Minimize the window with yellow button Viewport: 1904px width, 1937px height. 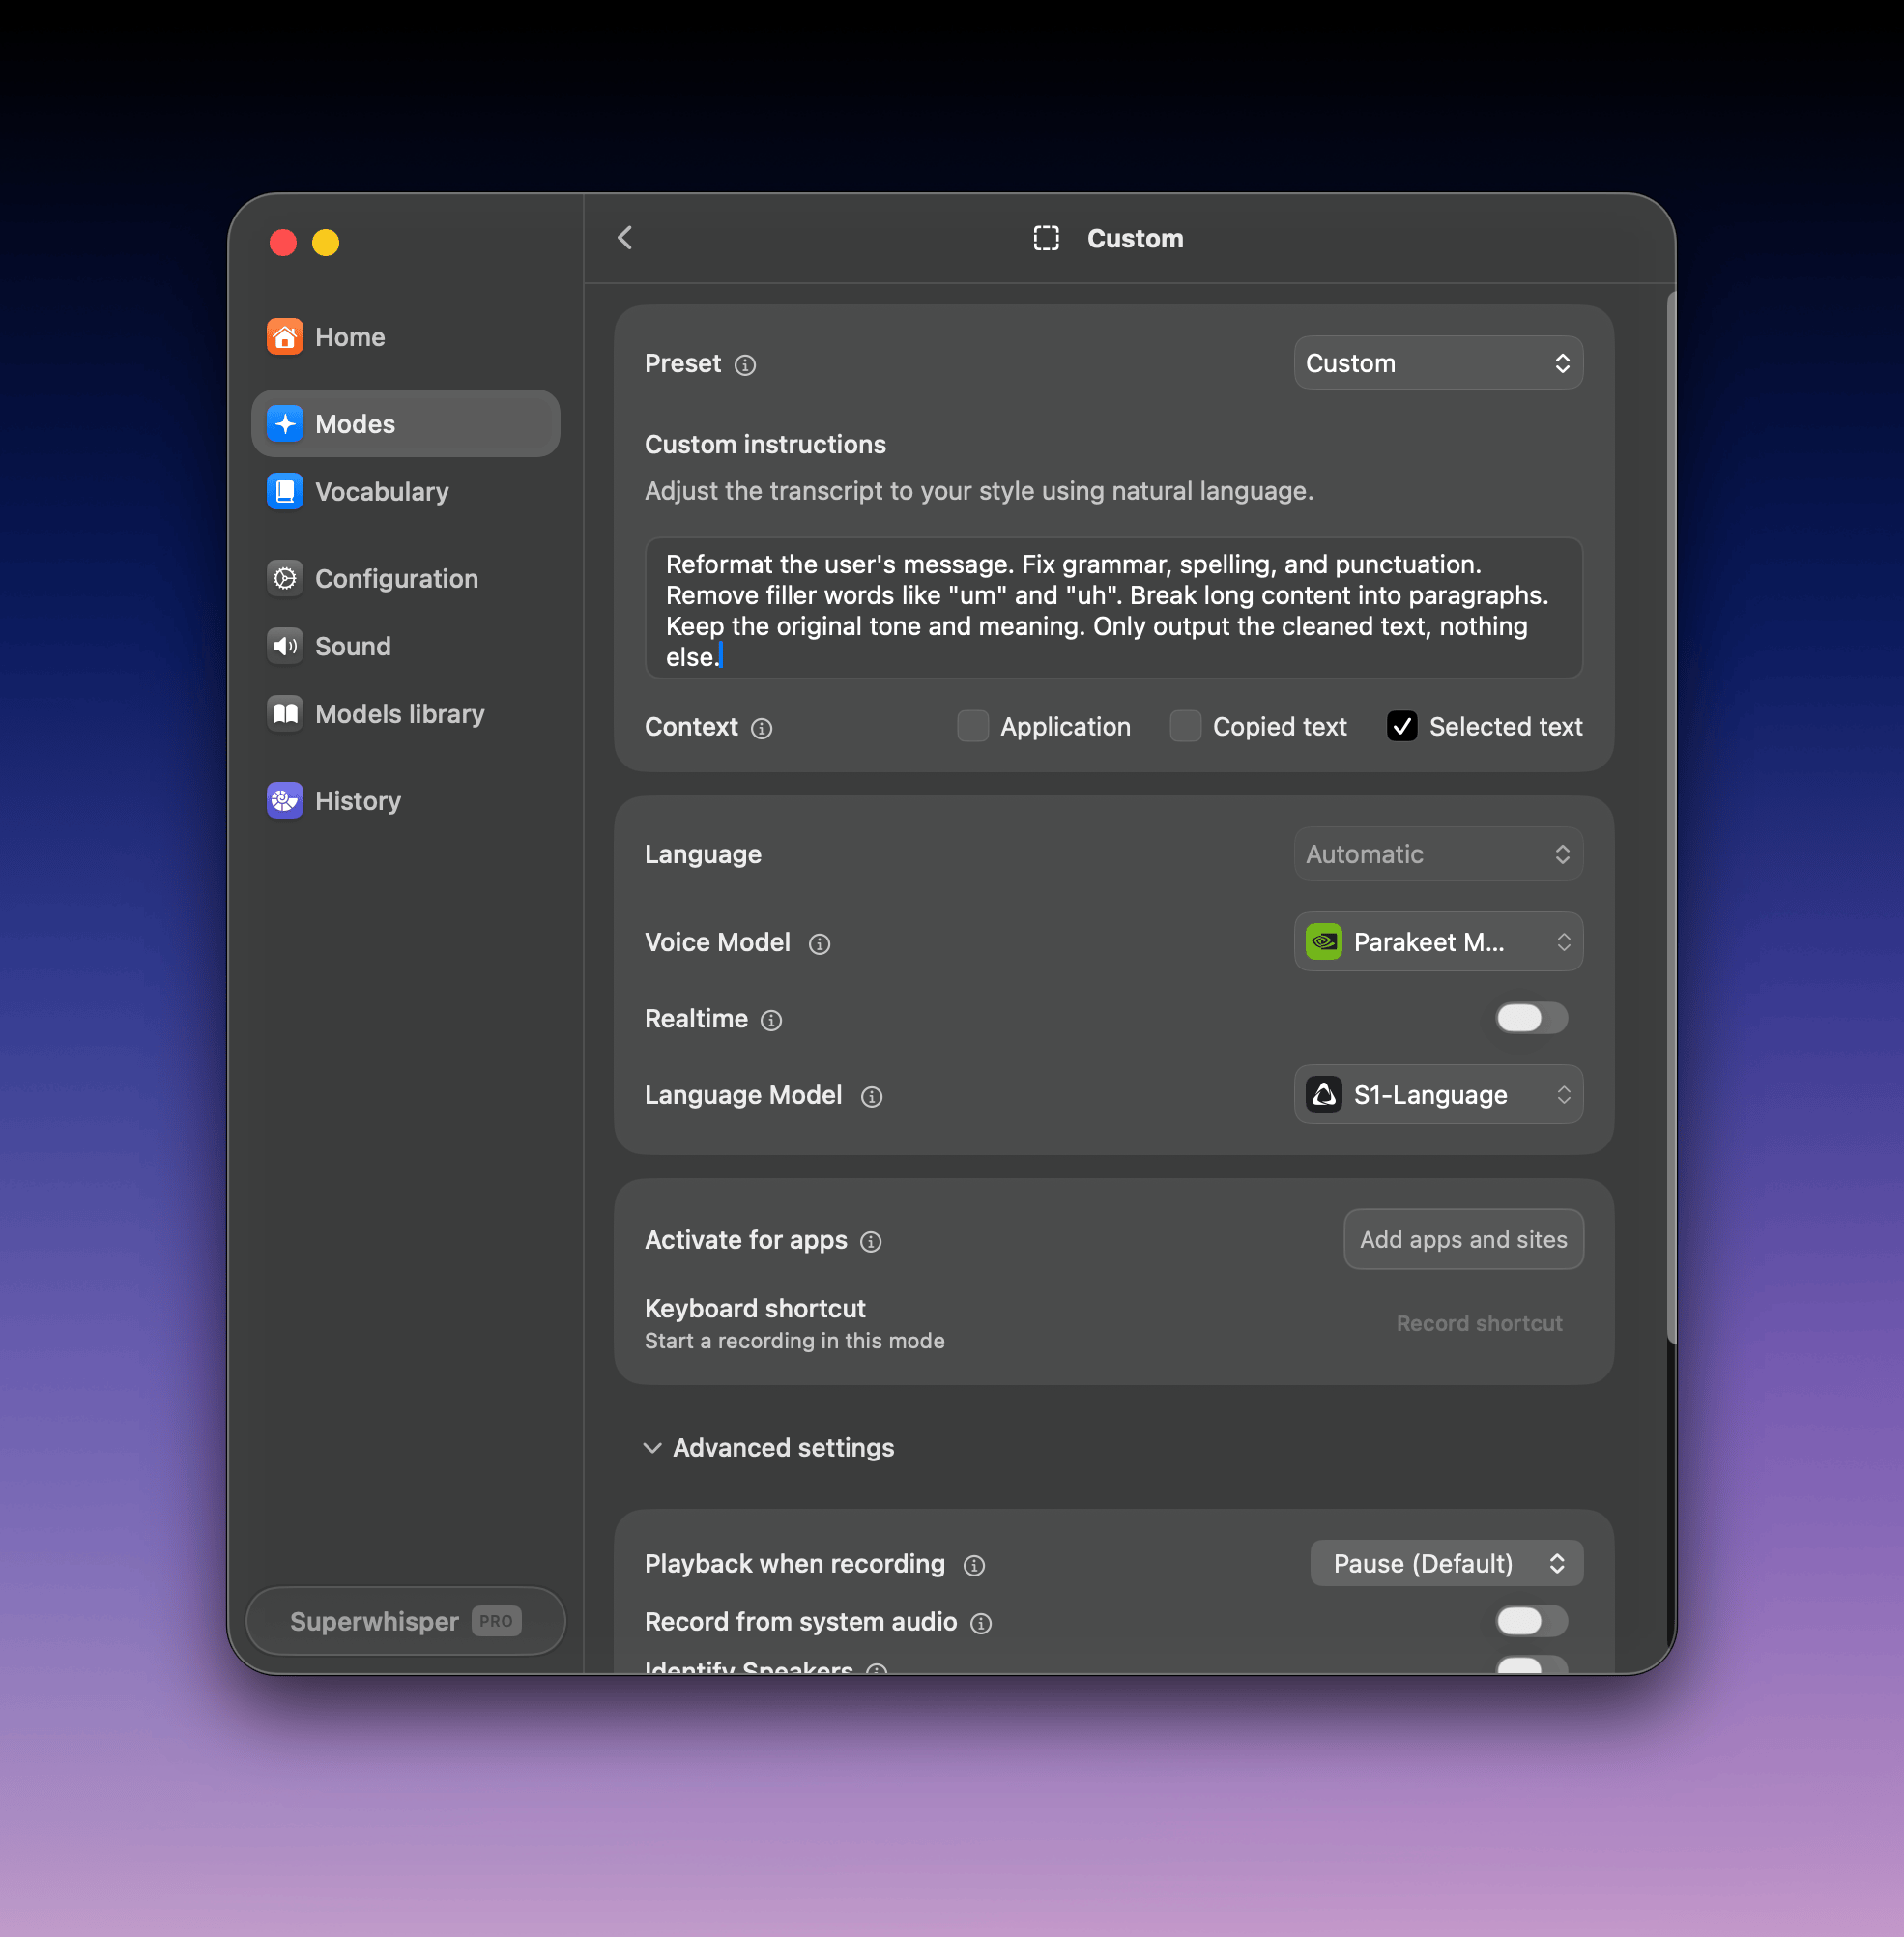[x=326, y=243]
